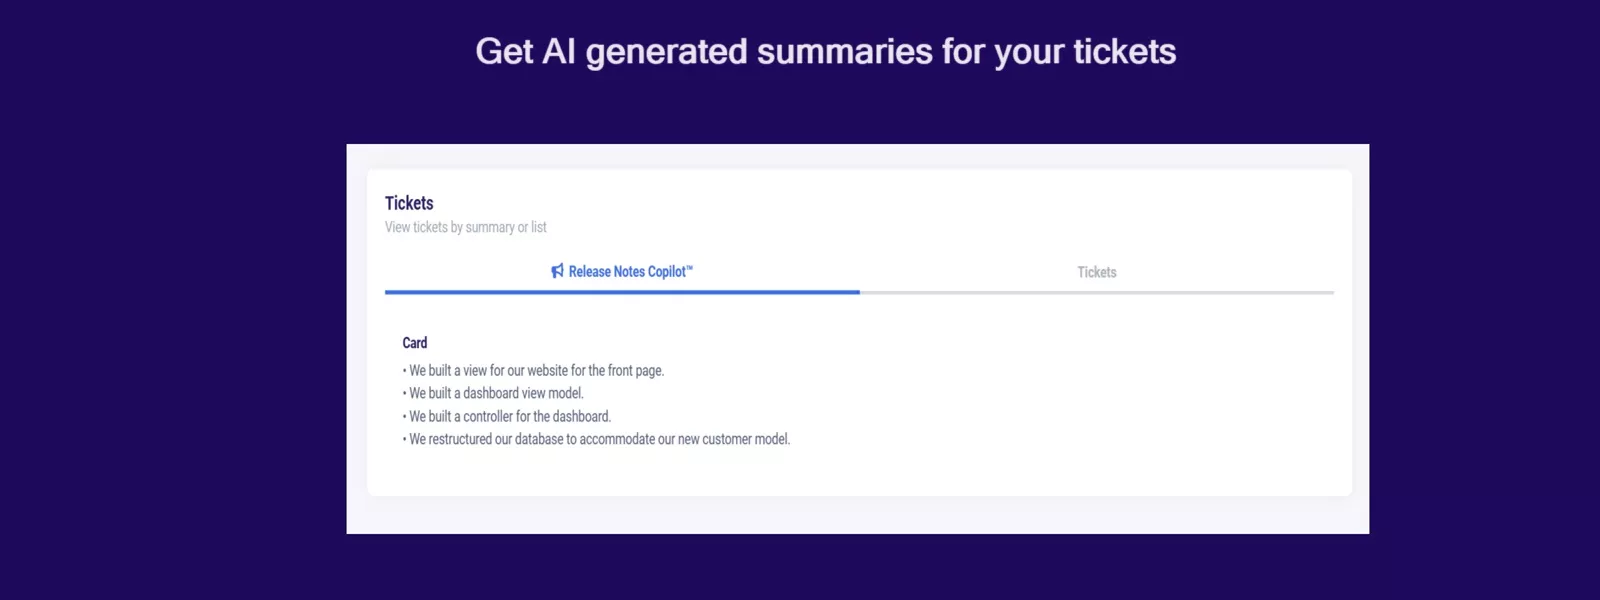1600x600 pixels.
Task: Click the word 'summaries' in the page heading
Action: coord(844,52)
